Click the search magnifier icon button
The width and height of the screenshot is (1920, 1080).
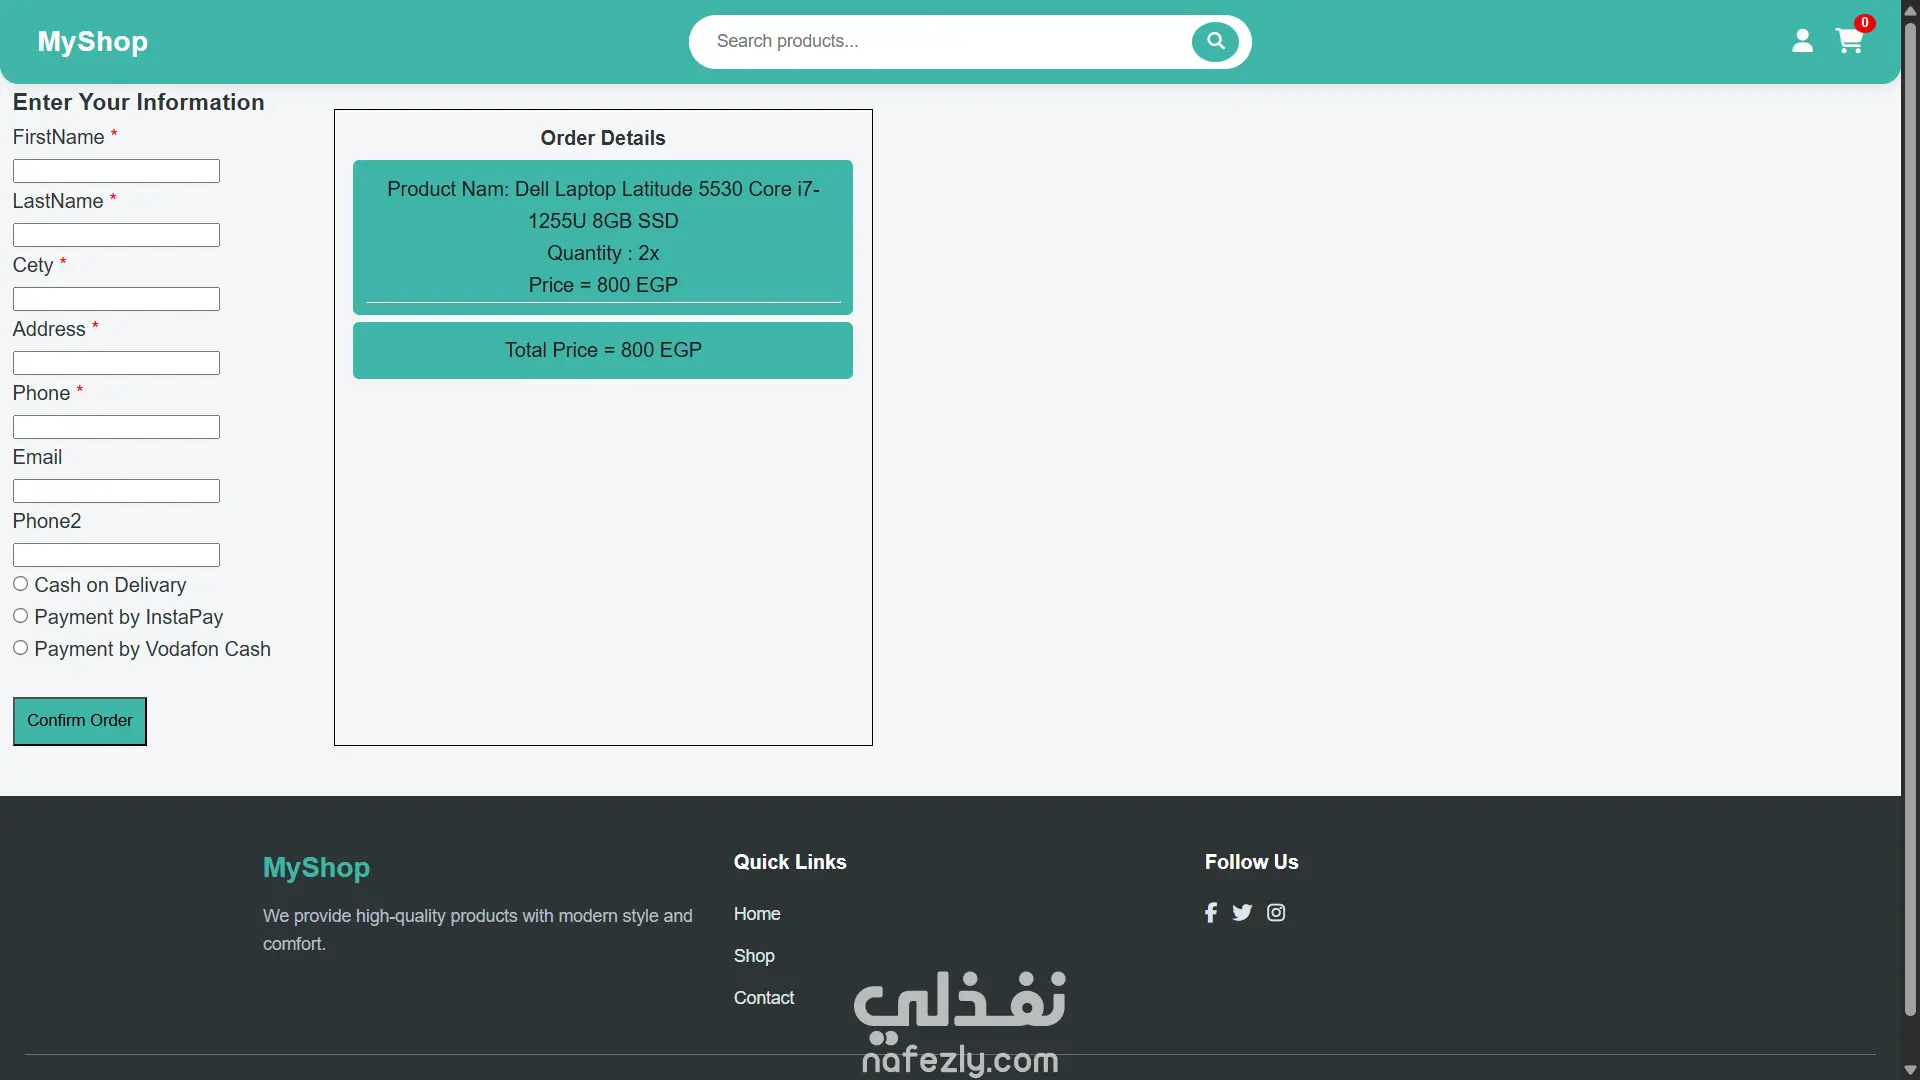(1215, 41)
